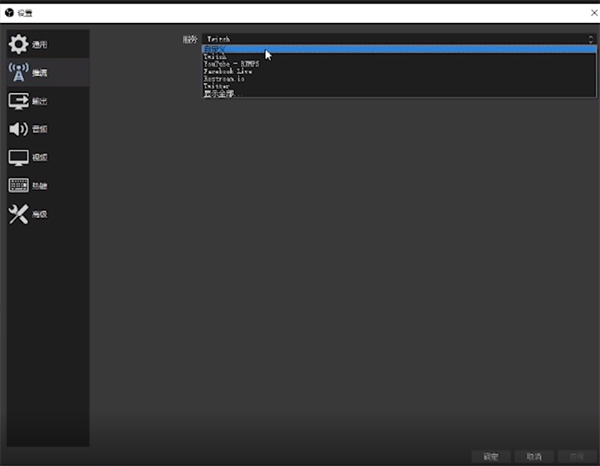The width and height of the screenshot is (600, 466).
Task: Pick Twitter from the service dropdown
Action: (217, 86)
